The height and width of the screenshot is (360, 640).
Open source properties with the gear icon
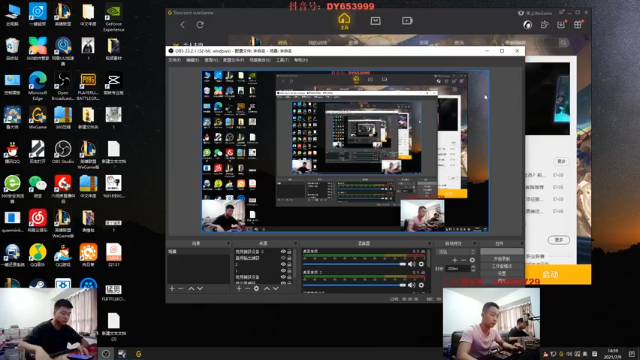pos(256,289)
